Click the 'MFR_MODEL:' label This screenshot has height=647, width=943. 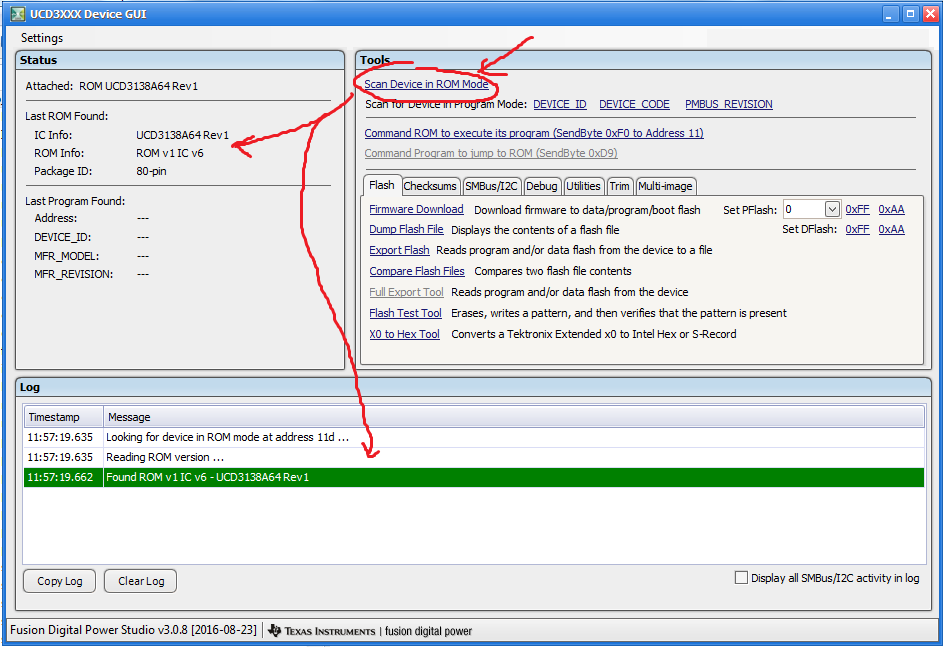pyautogui.click(x=66, y=256)
